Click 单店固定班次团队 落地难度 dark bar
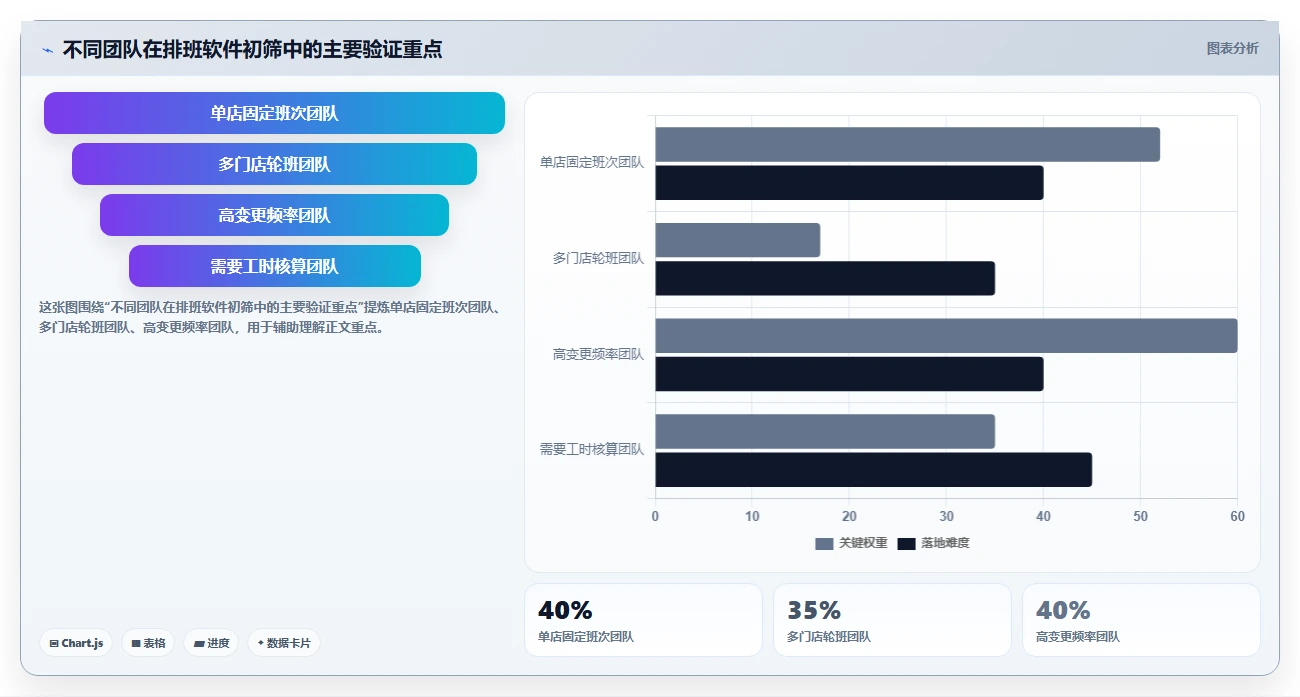The height and width of the screenshot is (697, 1300). (x=849, y=183)
